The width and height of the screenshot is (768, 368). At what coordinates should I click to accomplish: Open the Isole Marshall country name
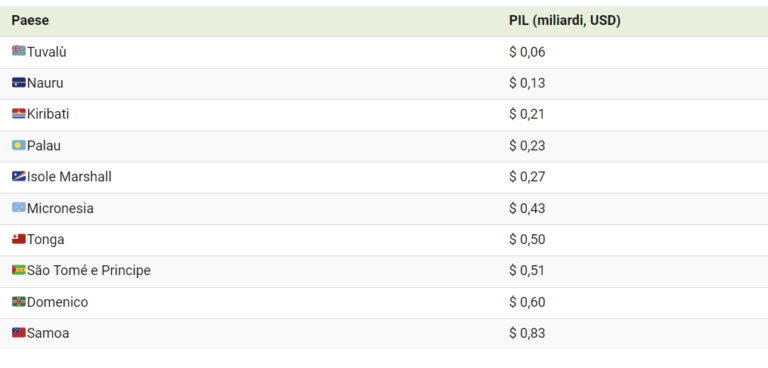pyautogui.click(x=69, y=176)
